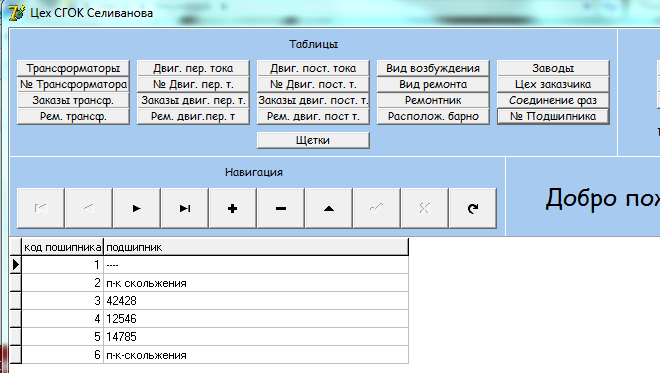
Task: Open the Ремонтник table
Action: click(x=433, y=100)
